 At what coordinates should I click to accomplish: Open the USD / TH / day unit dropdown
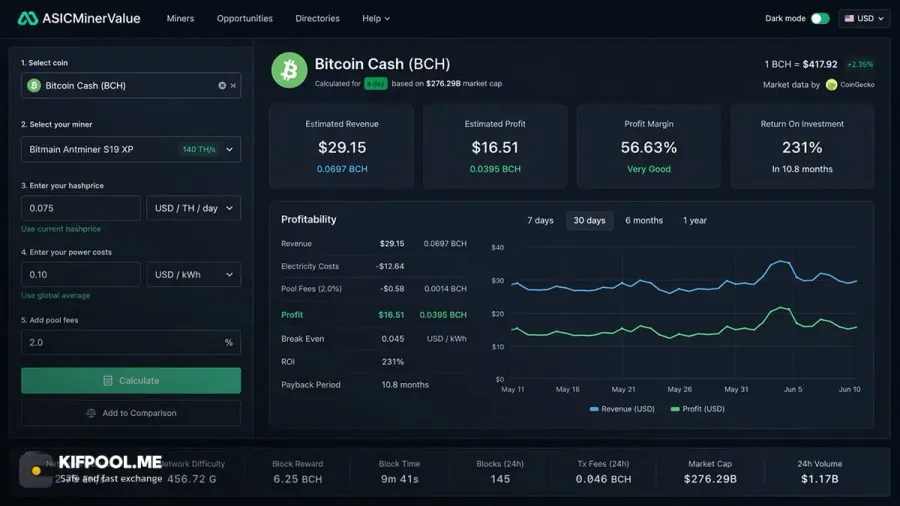coord(193,208)
